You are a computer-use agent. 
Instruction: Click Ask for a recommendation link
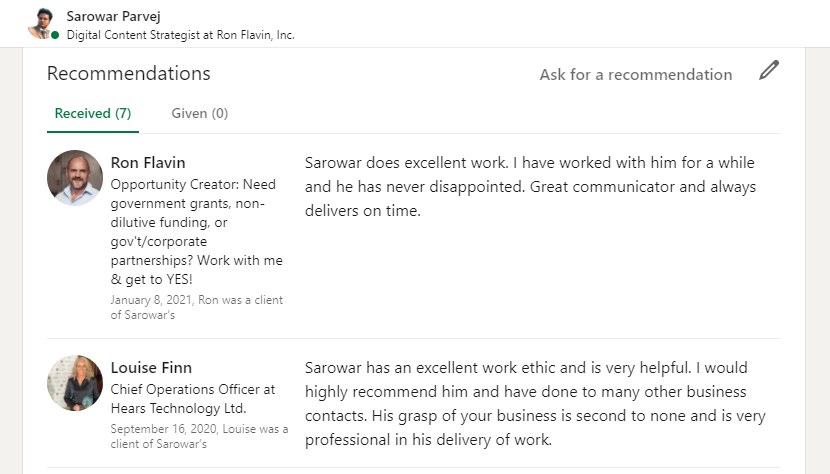click(x=635, y=75)
